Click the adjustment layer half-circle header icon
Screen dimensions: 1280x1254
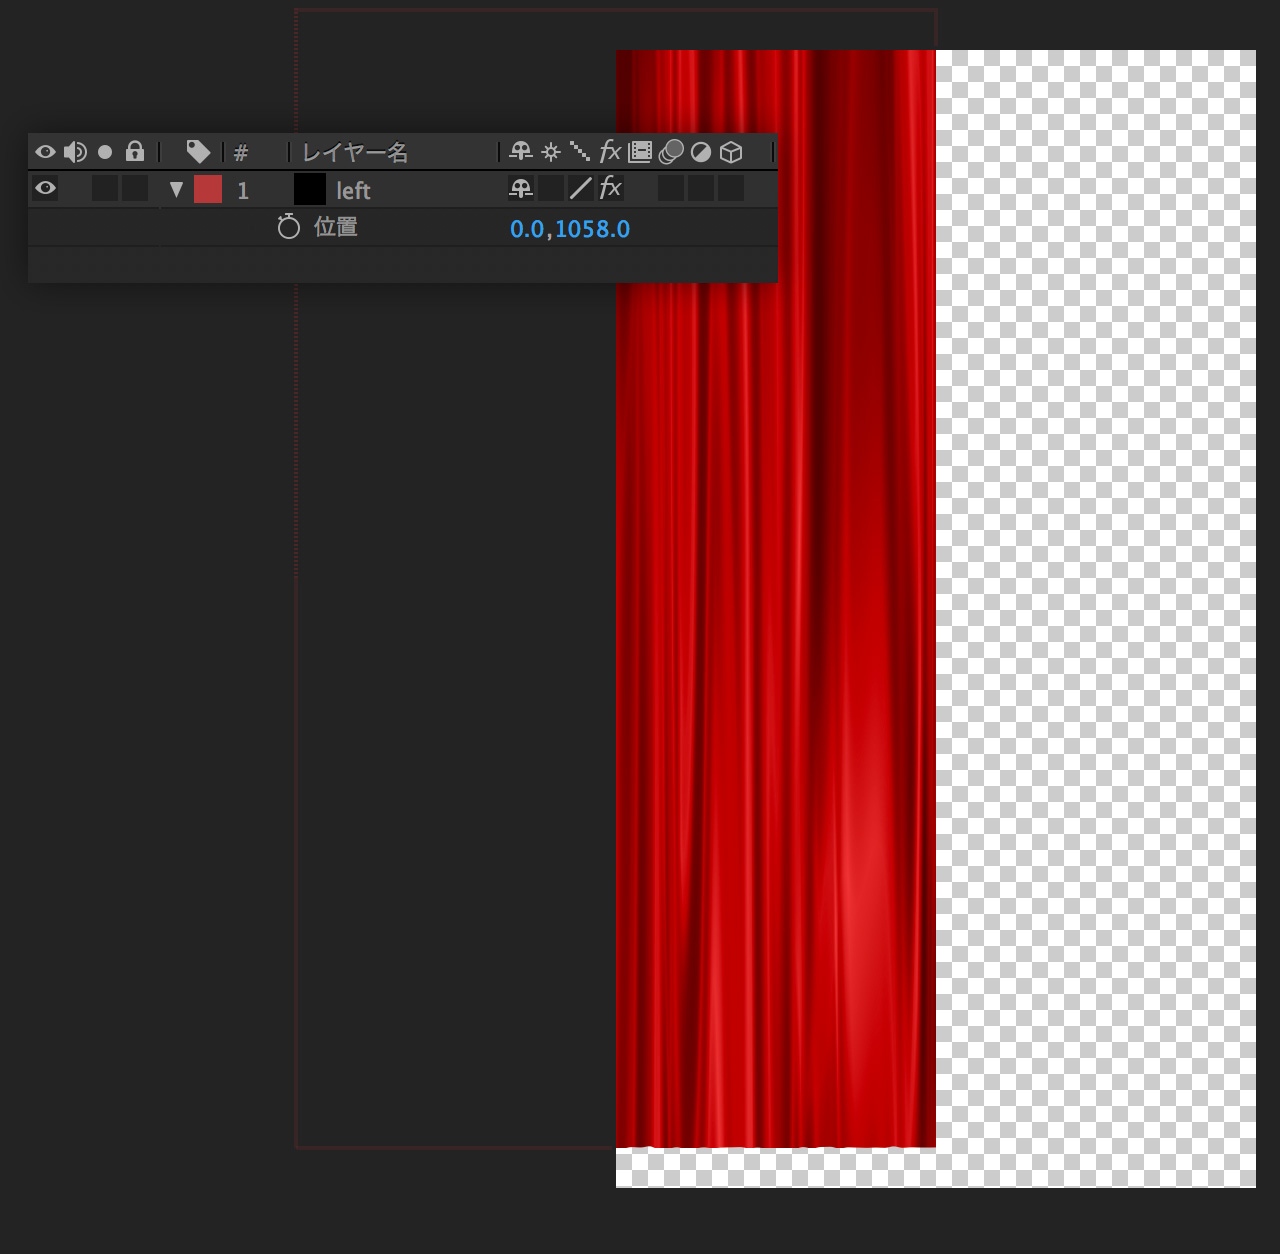point(701,152)
